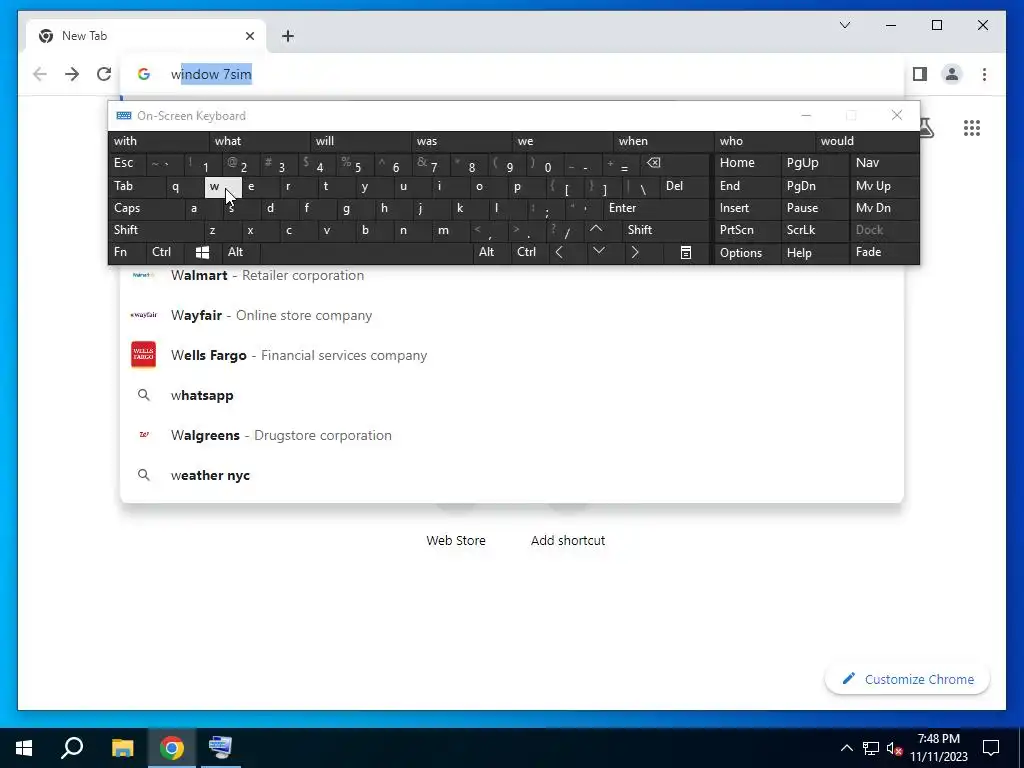
Task: Toggle the left Ctrl key
Action: click(165, 252)
